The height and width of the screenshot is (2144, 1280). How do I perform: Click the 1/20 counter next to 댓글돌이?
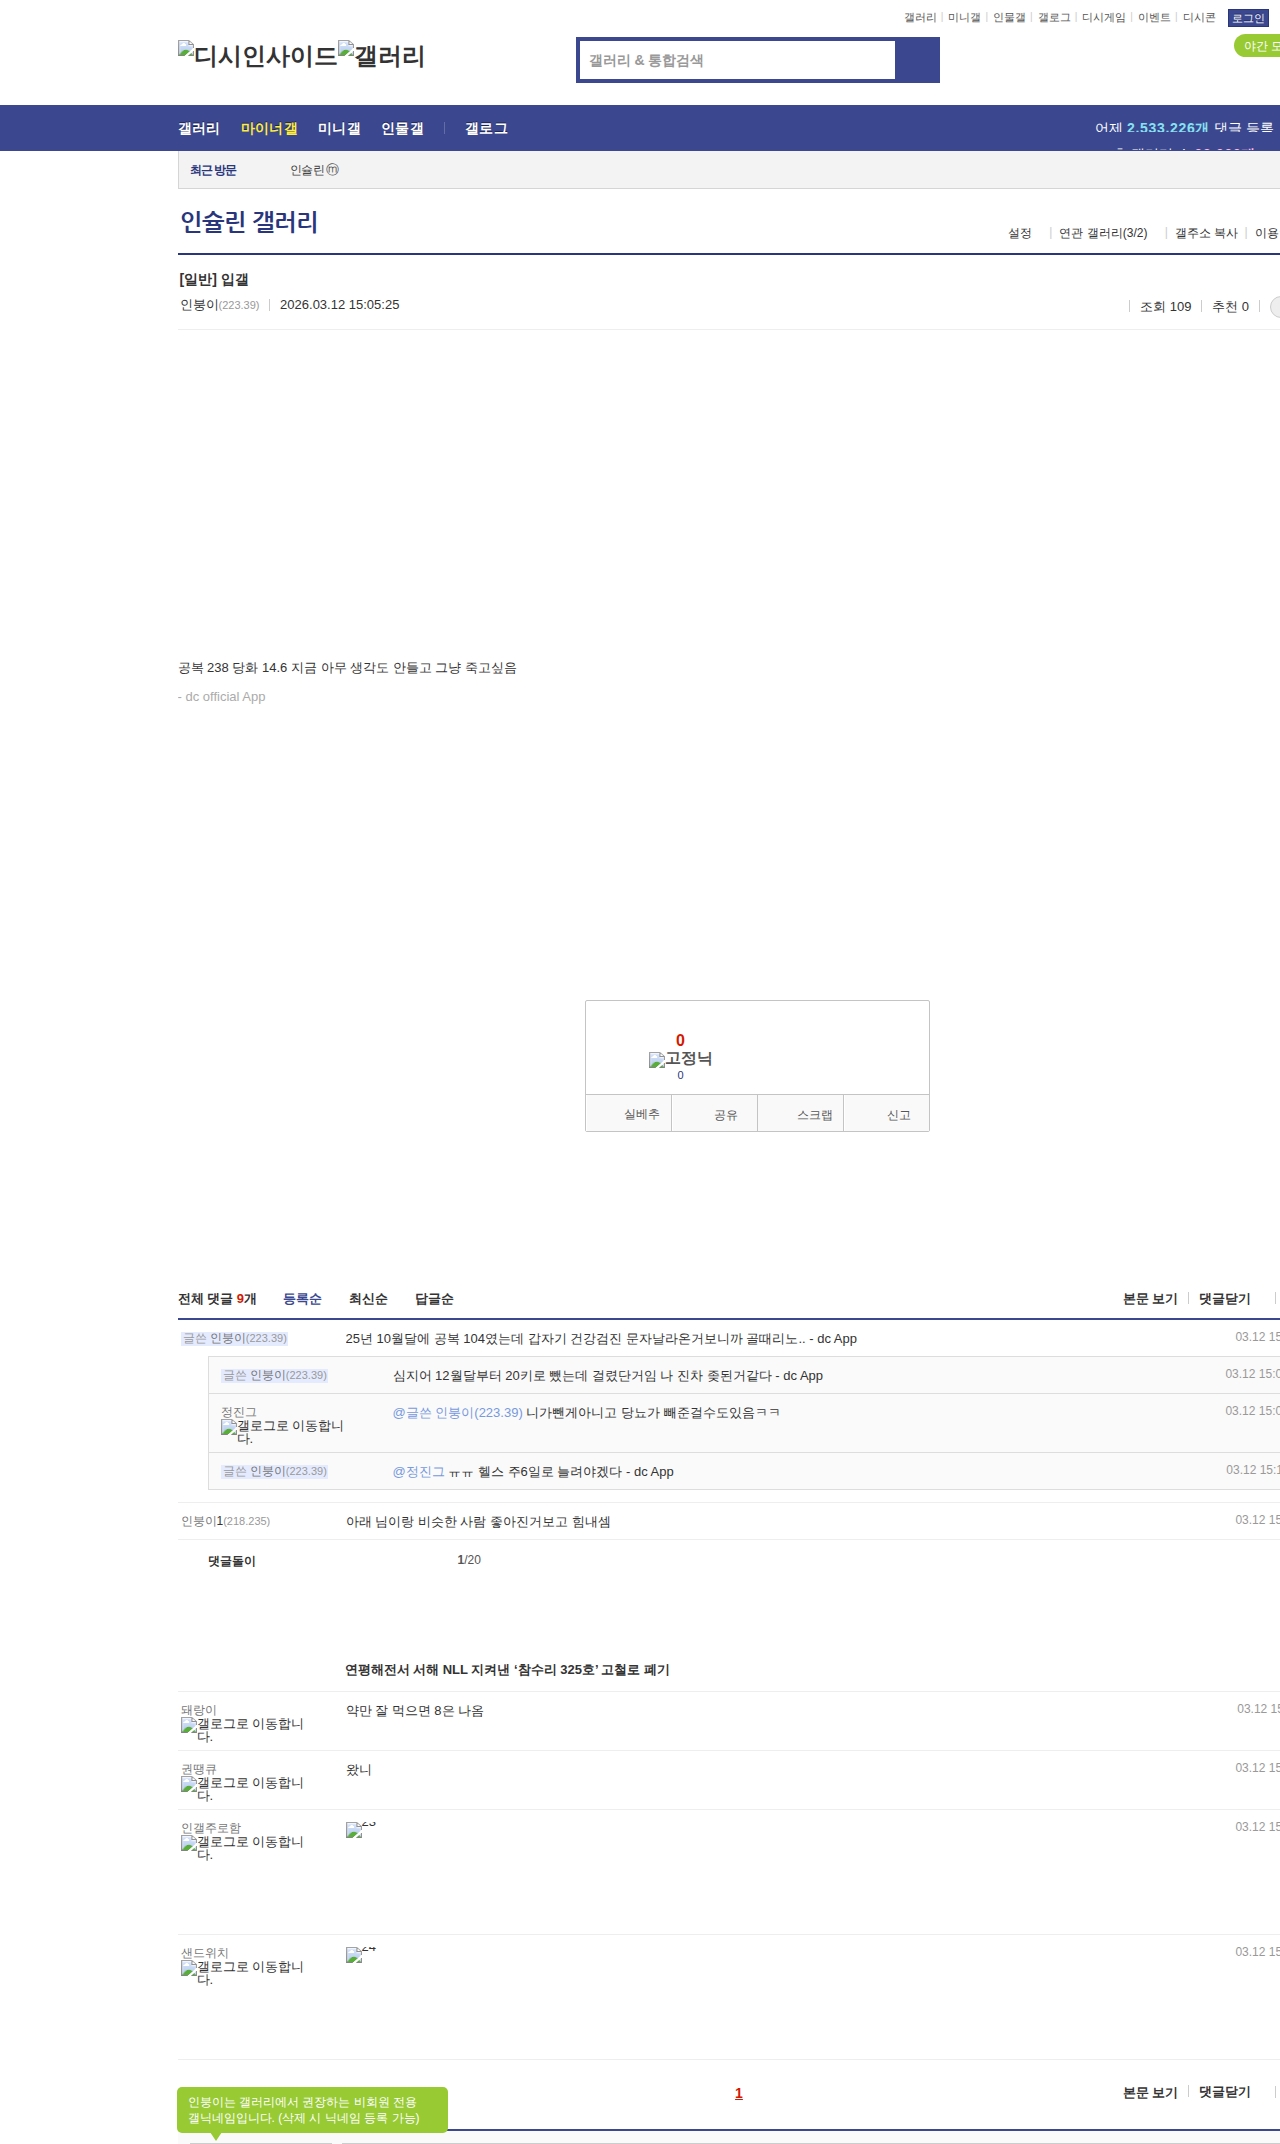[x=469, y=1560]
